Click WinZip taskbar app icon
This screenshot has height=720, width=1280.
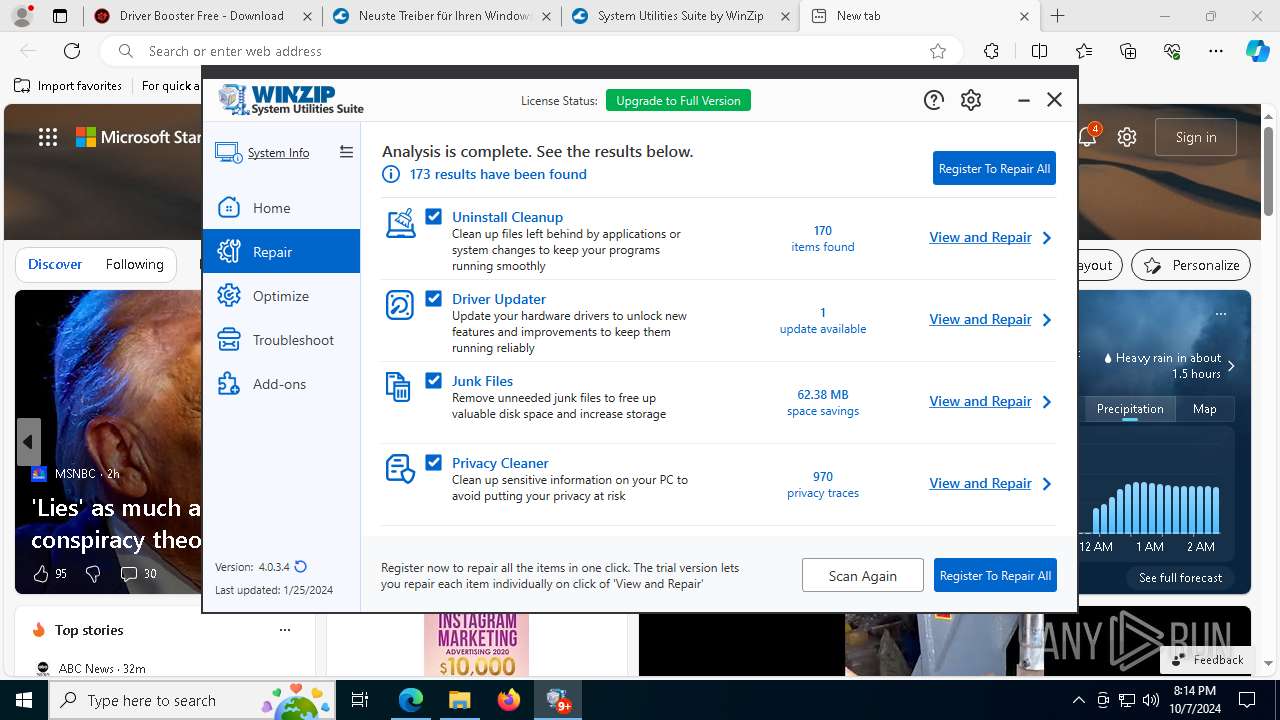click(558, 700)
